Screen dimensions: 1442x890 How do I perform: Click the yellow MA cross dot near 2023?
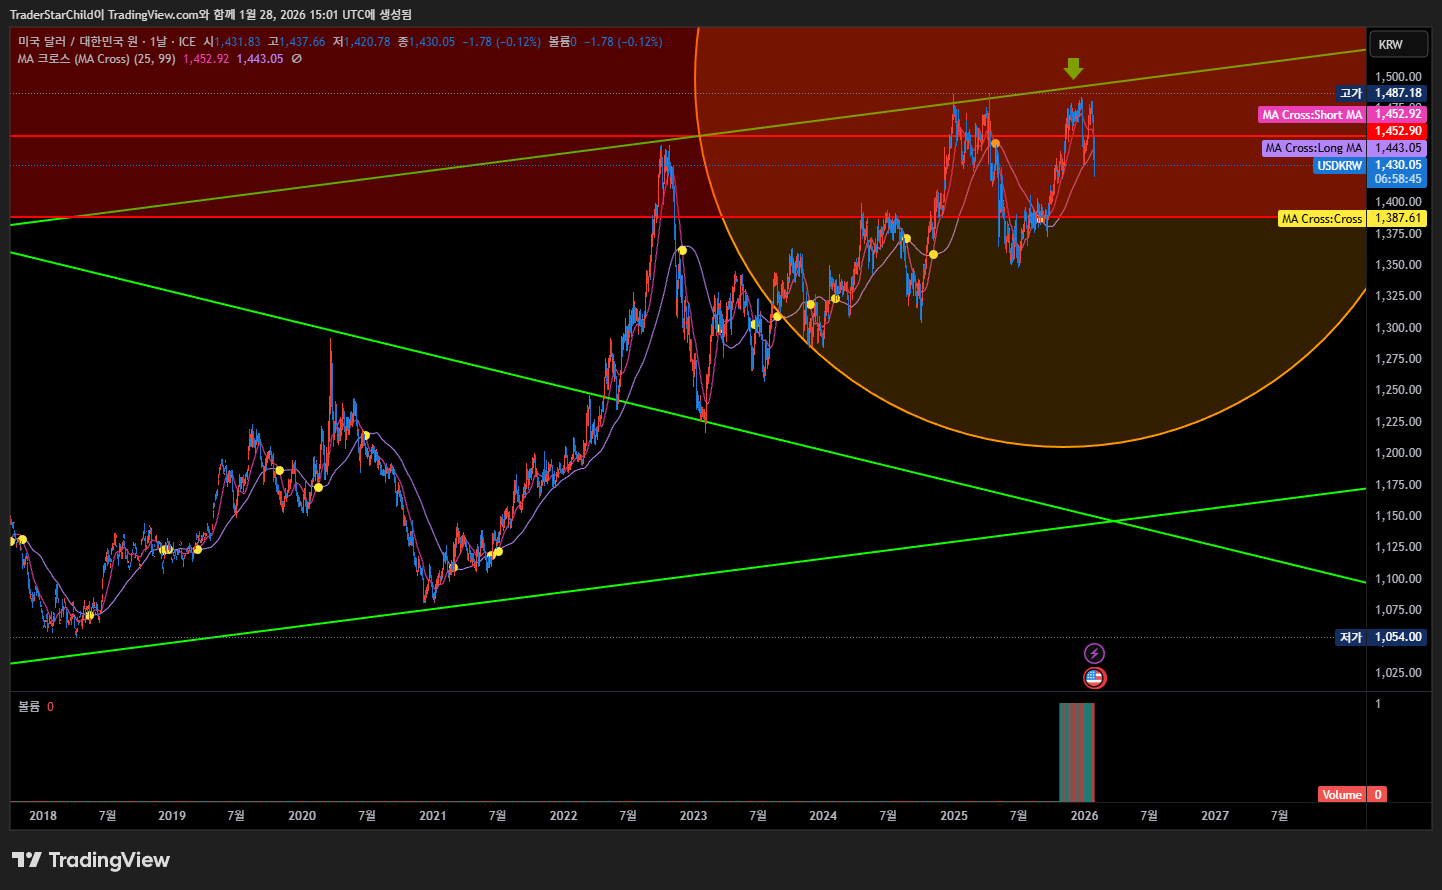682,250
